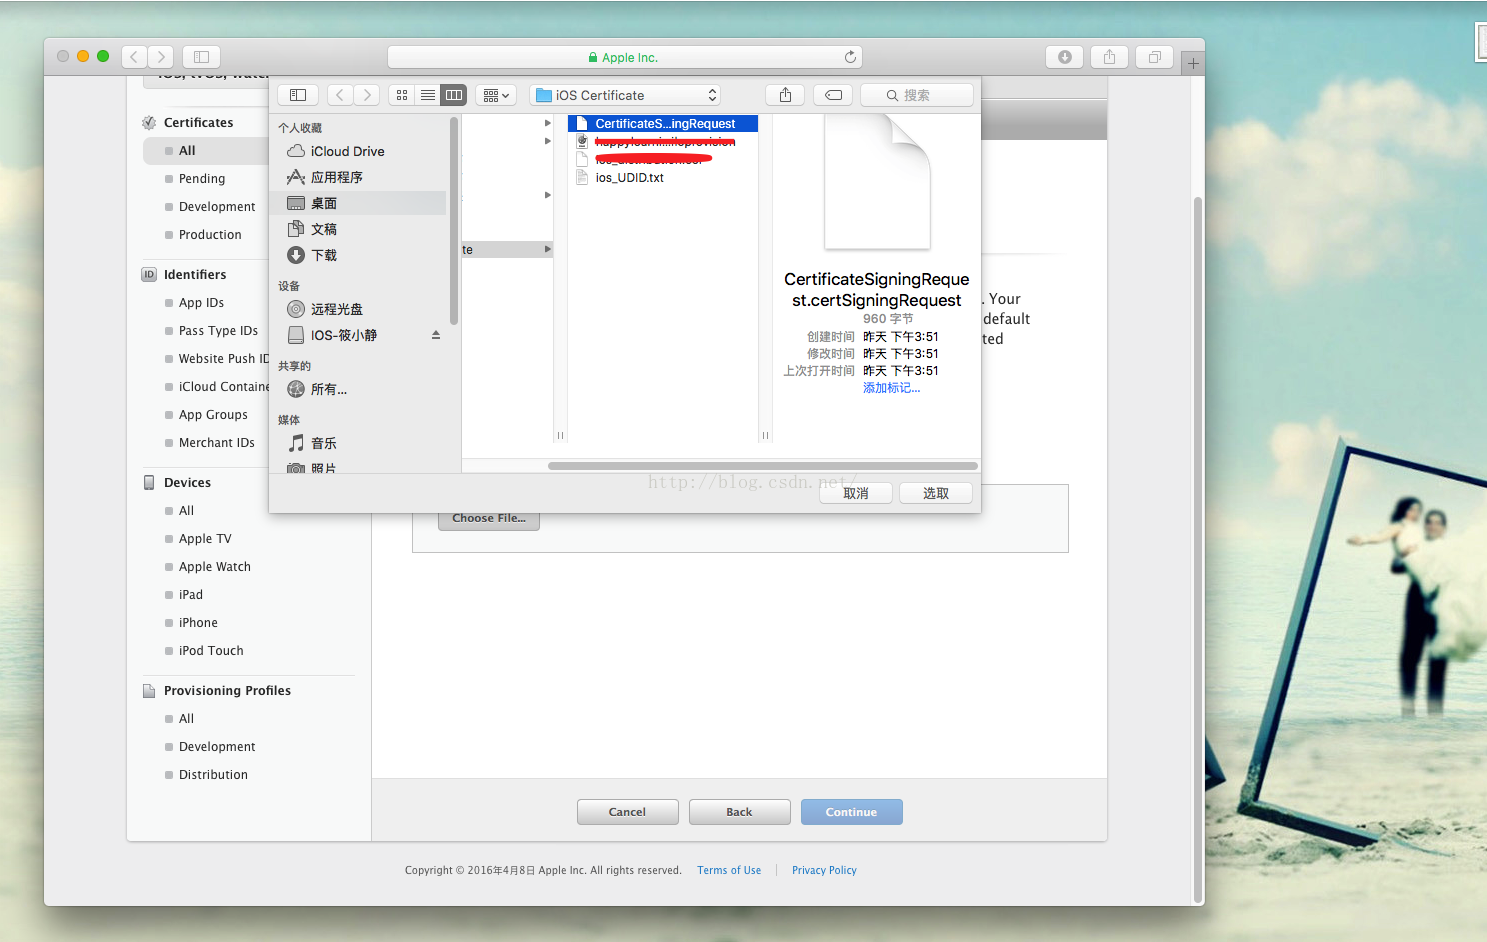
Task: Select All under Certificates
Action: click(187, 151)
